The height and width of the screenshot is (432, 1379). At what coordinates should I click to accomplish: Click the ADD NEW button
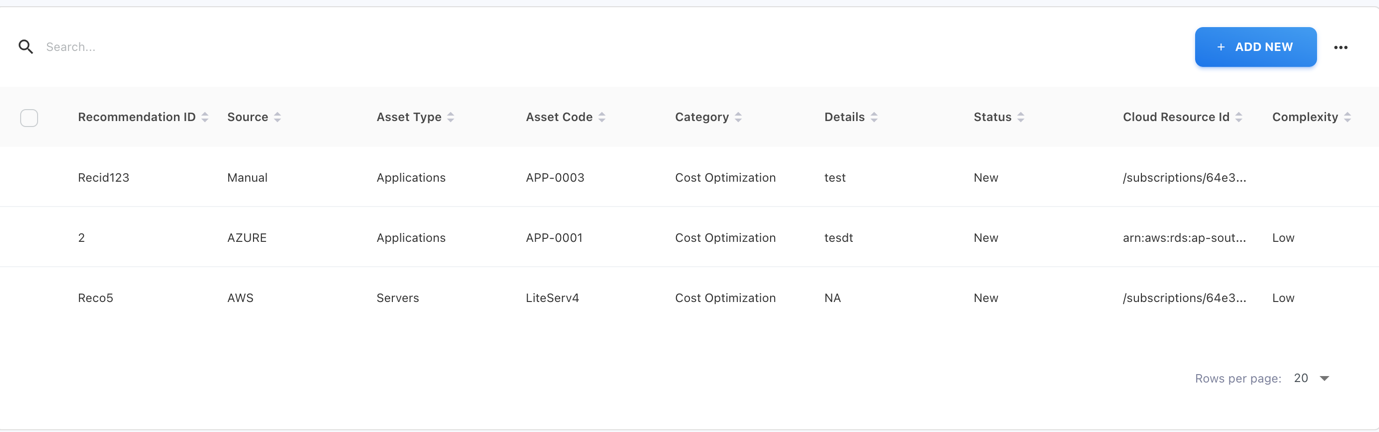(1255, 47)
